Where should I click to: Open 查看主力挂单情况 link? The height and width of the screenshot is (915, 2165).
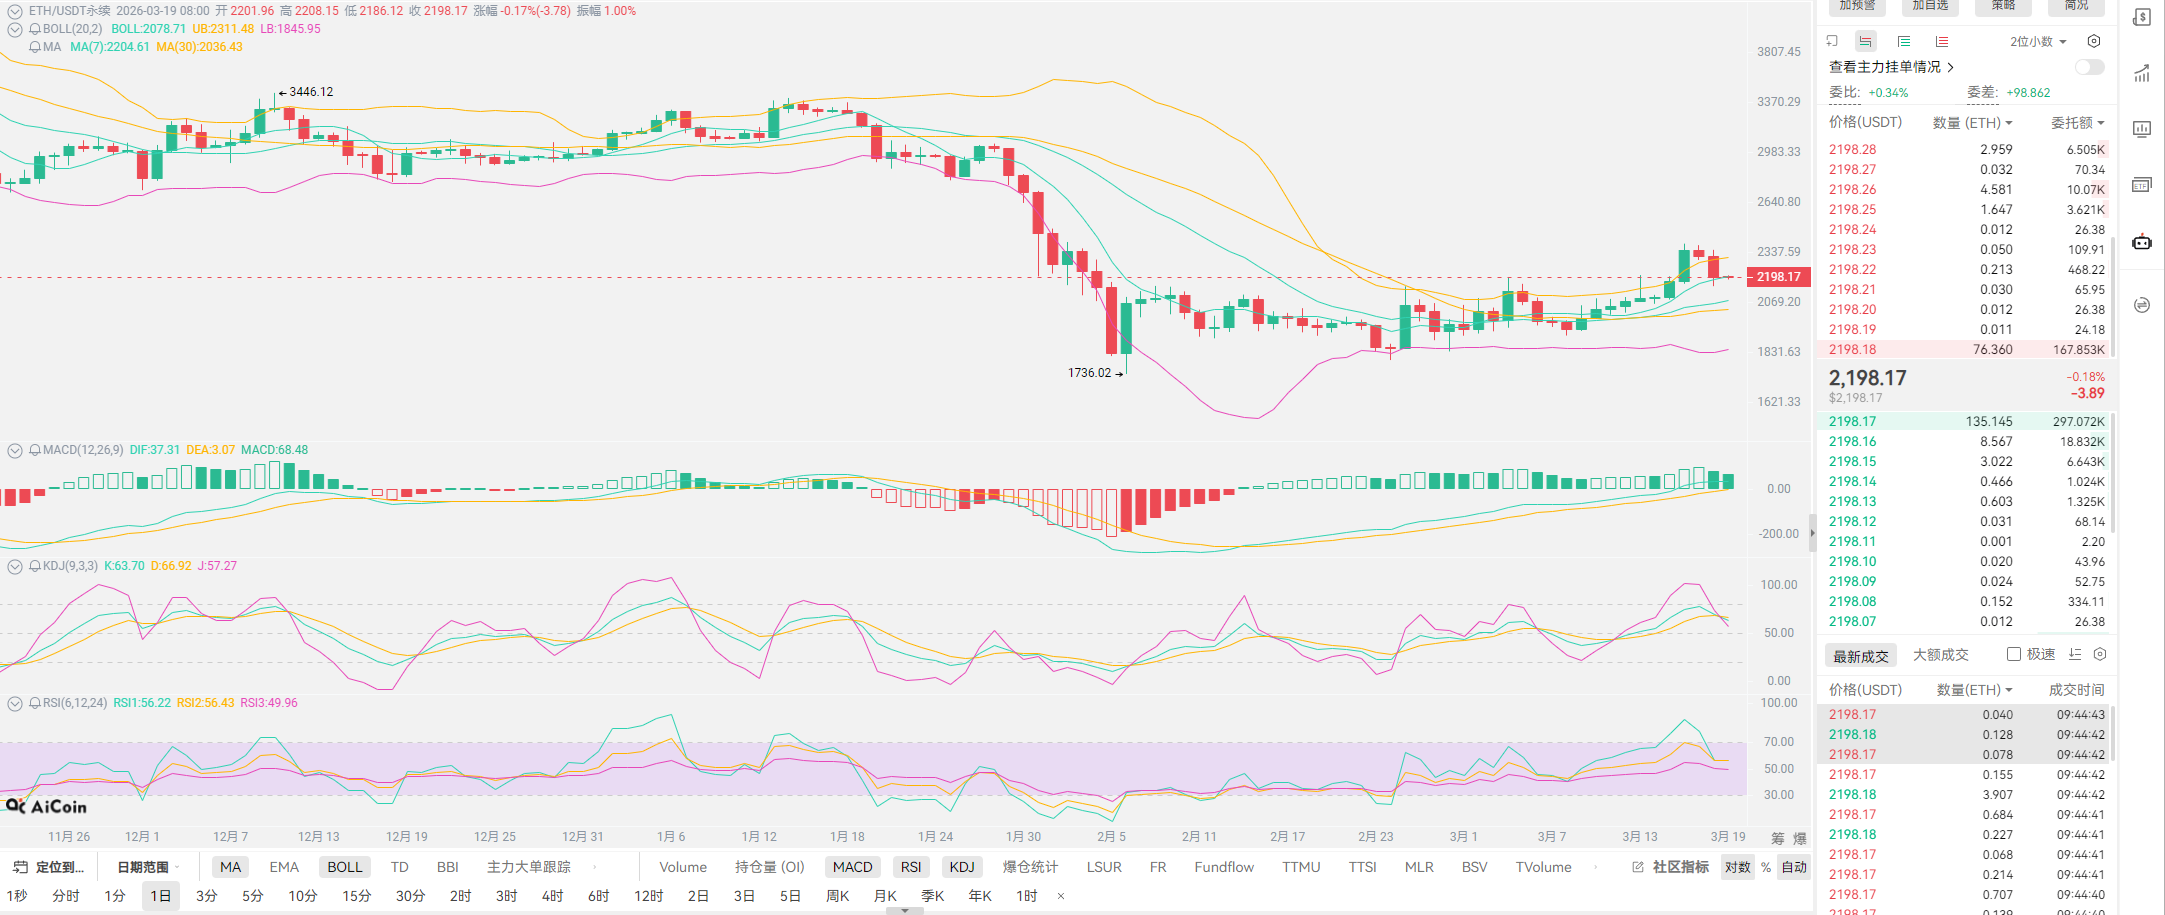click(x=1890, y=67)
